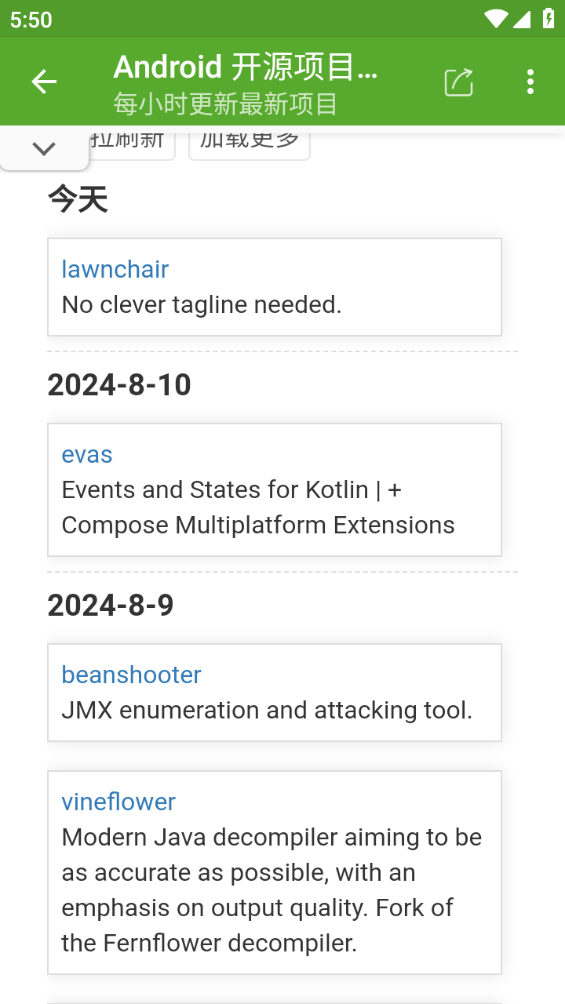Screen dimensions: 565x1004
Task: Tap the 5:50 clock in the status bar
Action: (x=31, y=19)
